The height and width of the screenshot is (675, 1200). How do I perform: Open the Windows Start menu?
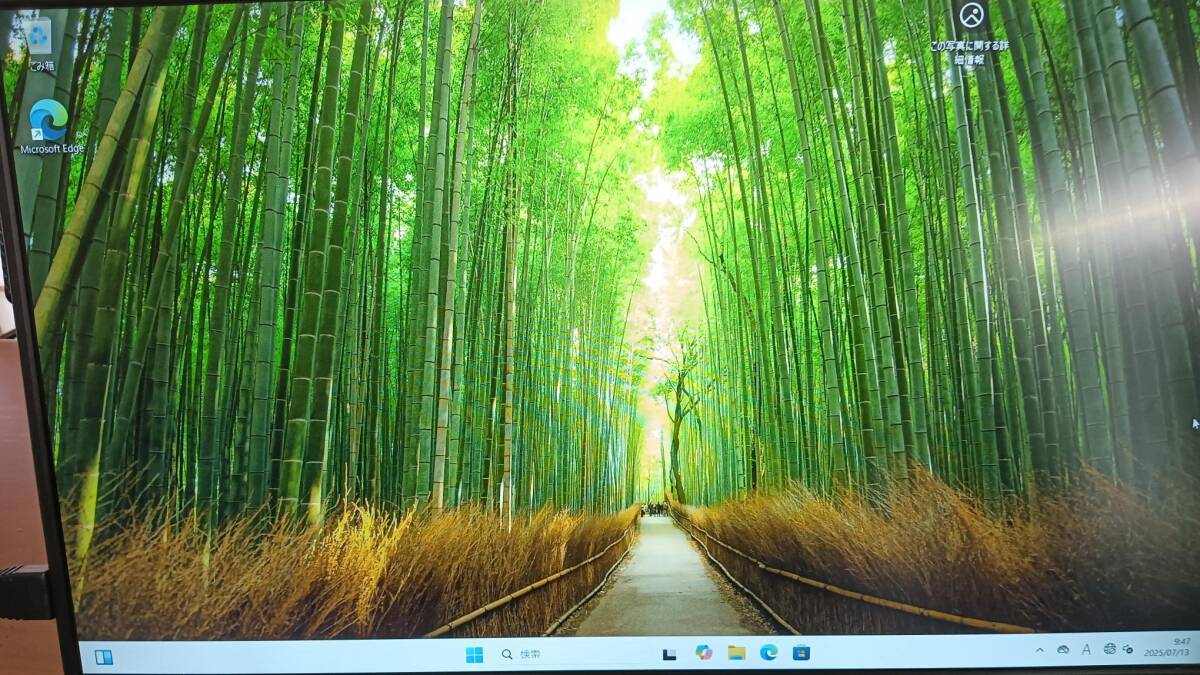coord(474,655)
